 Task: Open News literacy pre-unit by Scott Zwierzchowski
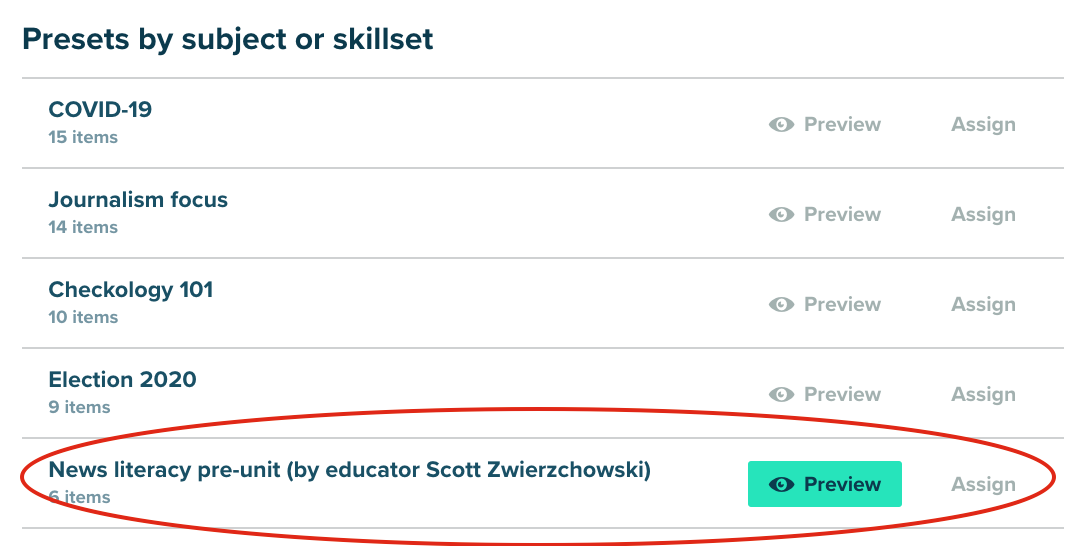coord(349,470)
